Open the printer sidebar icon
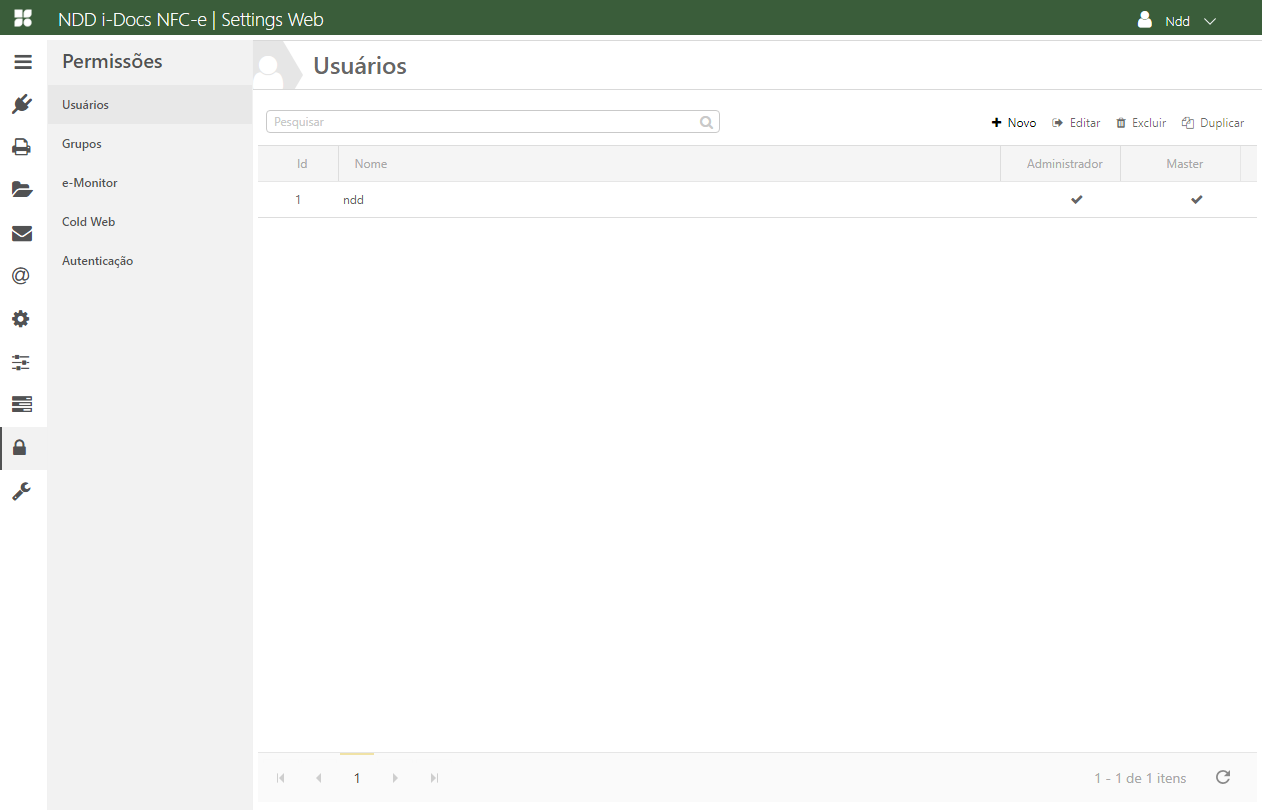The height and width of the screenshot is (810, 1262). pyautogui.click(x=22, y=147)
